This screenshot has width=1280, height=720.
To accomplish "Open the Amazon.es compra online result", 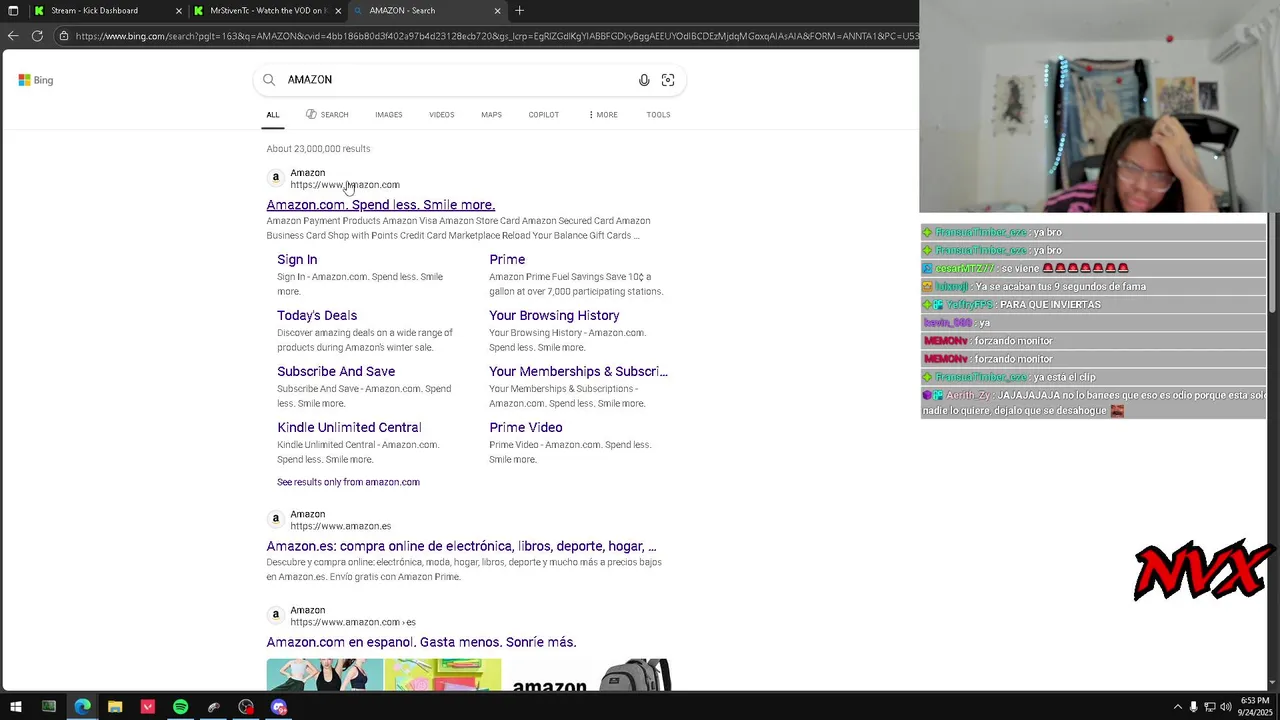I will point(461,547).
